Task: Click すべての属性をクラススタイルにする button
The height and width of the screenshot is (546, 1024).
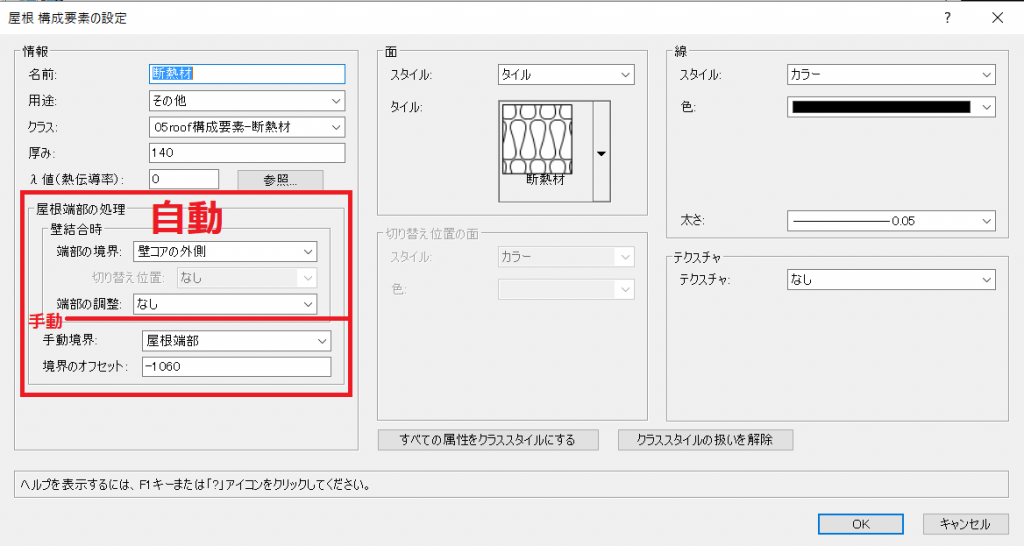Action: [488, 440]
